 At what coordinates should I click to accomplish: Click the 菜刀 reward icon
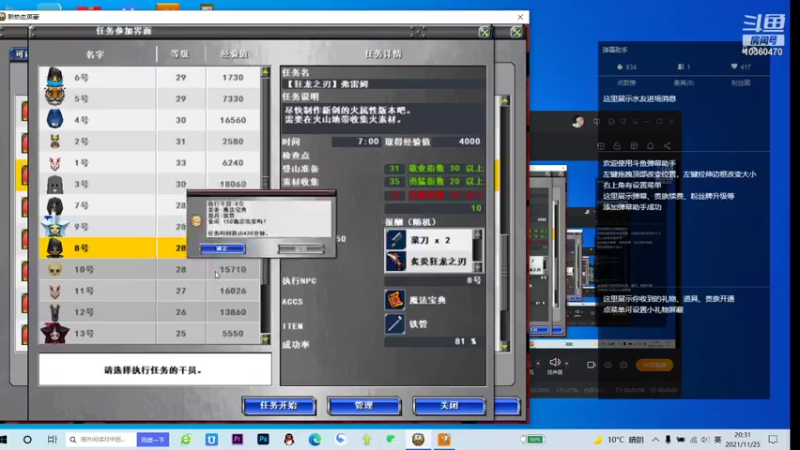395,239
